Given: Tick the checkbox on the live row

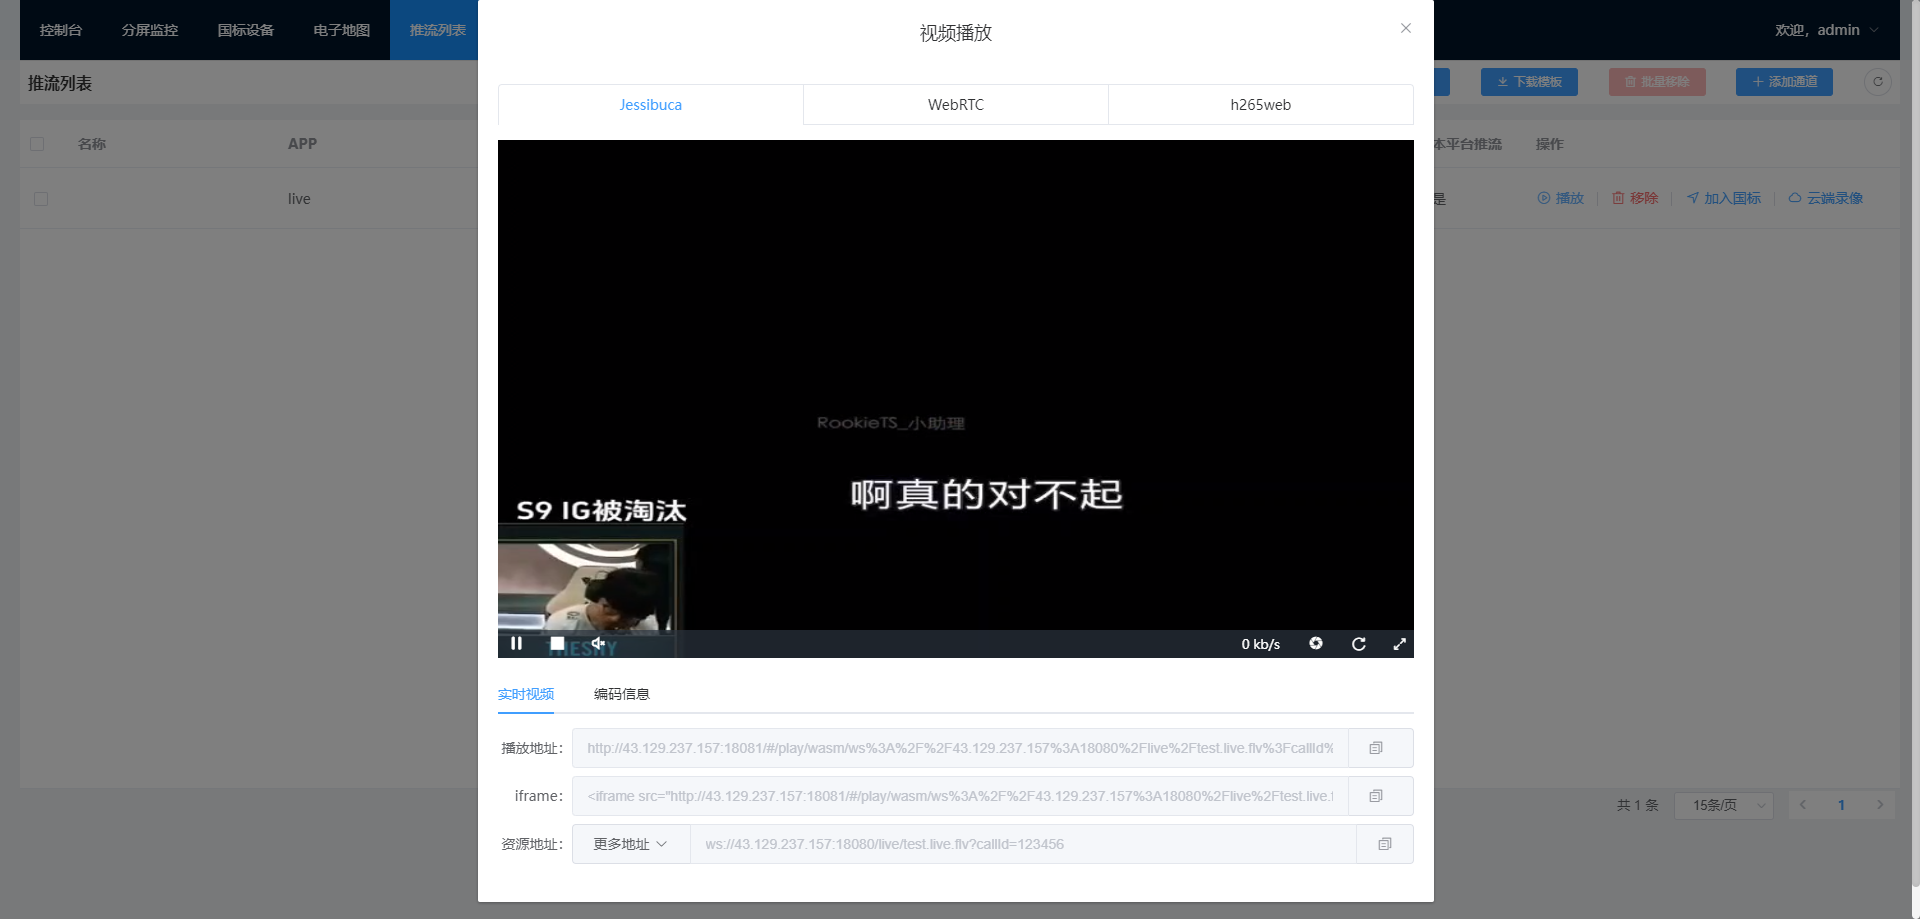Looking at the screenshot, I should click(41, 199).
